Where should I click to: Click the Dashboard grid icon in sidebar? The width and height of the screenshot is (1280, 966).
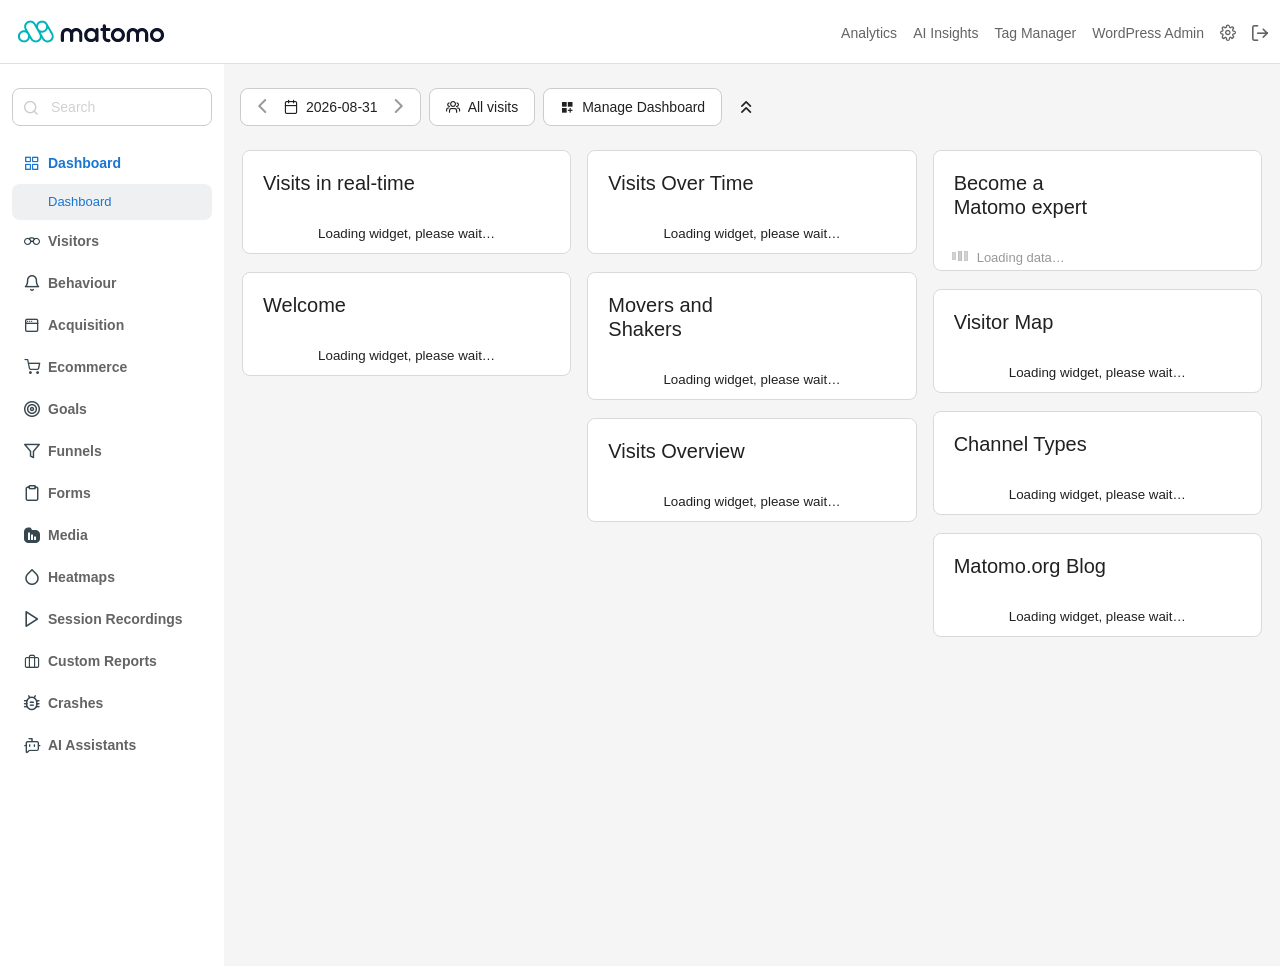32,163
